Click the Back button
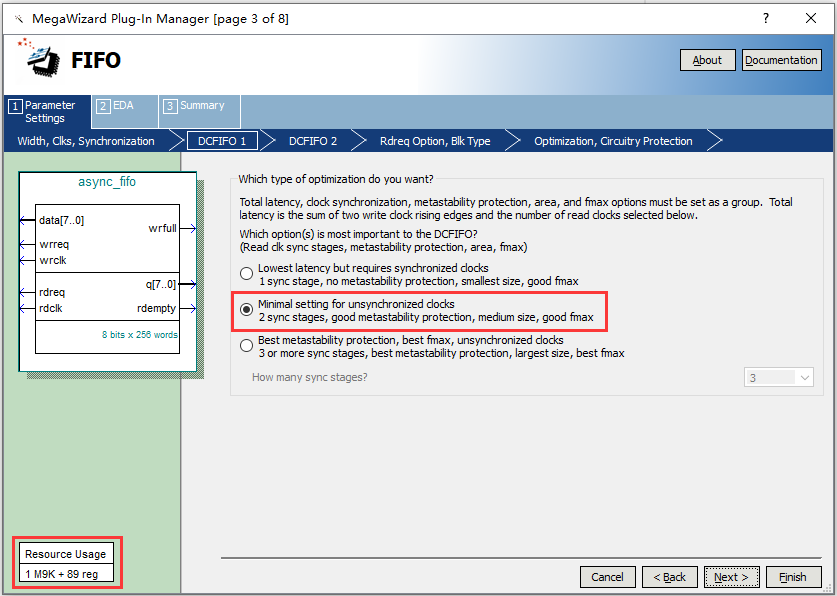The image size is (837, 596). [669, 577]
